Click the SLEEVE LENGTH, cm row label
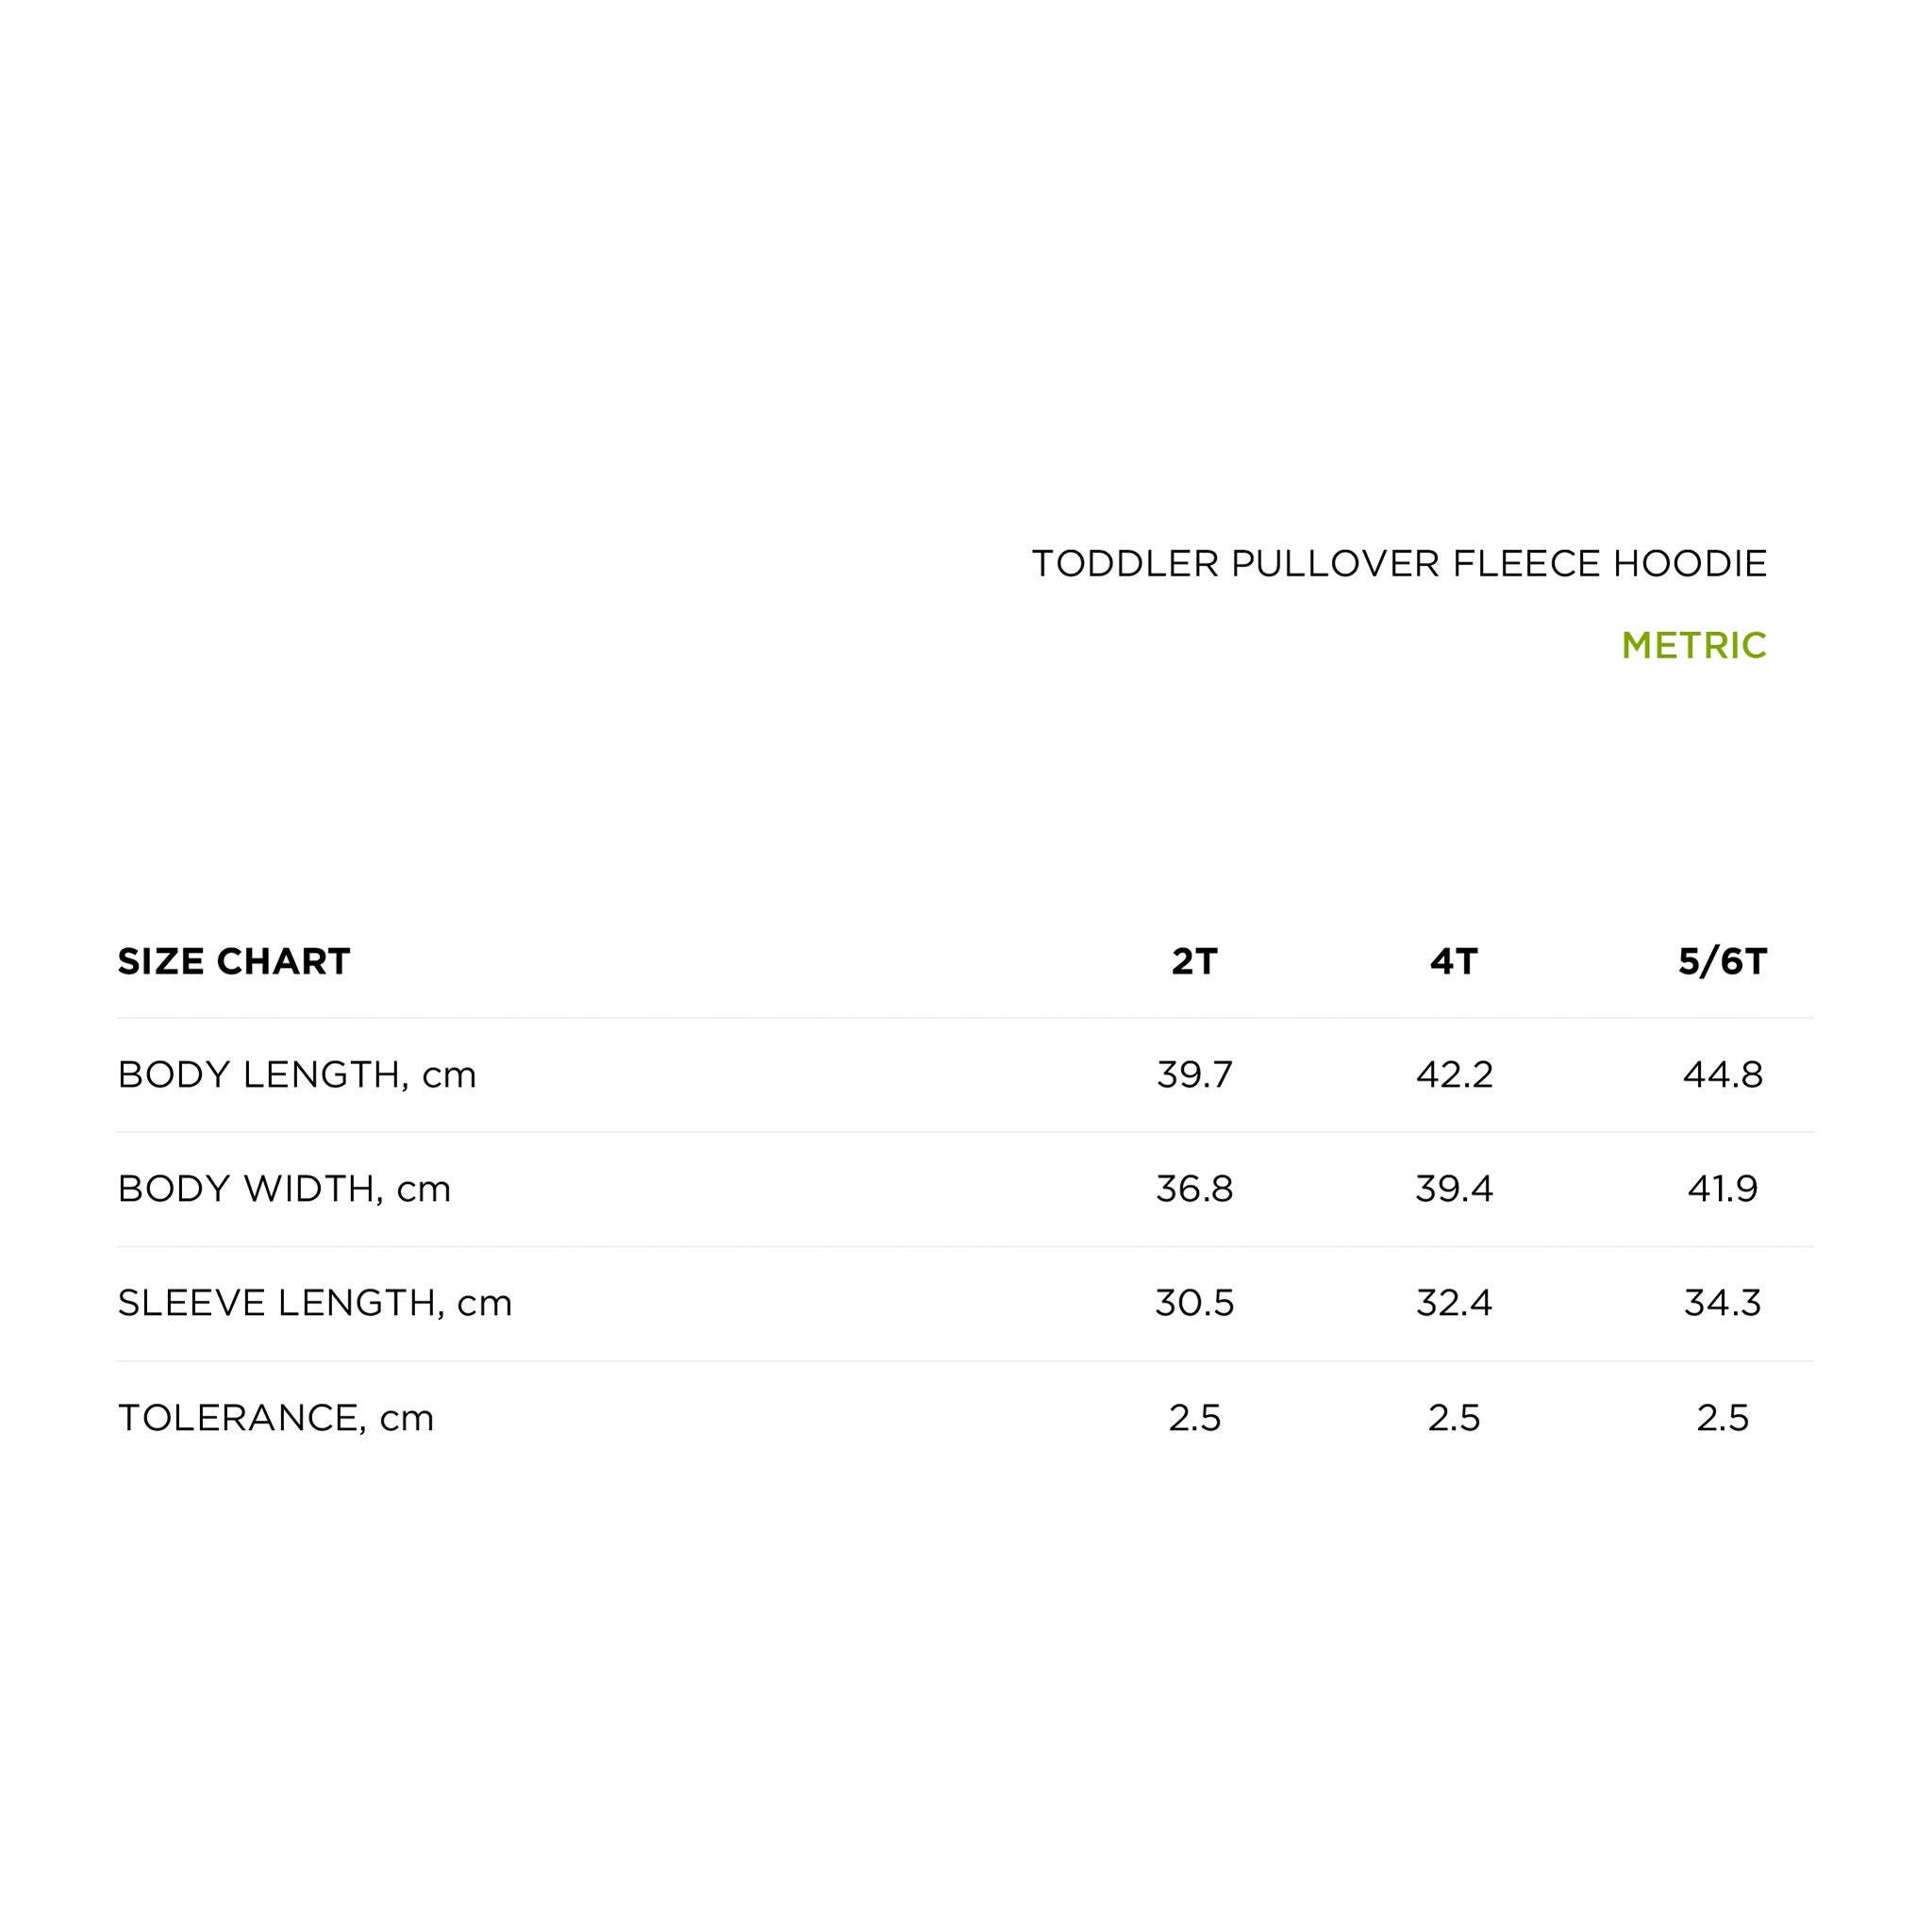The image size is (1932, 1932). pos(315,1304)
